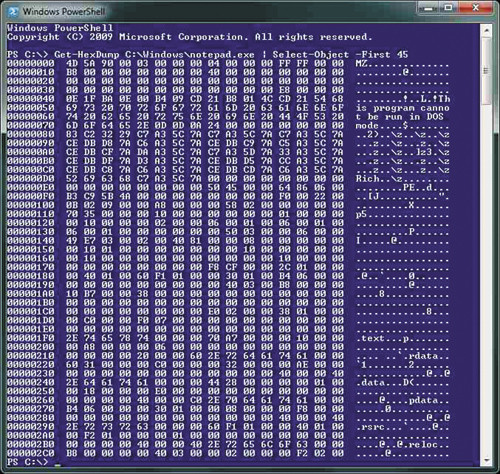Click the 'p5' ASCII text in row 00000110
Screen dimensions: 500x474
[361, 214]
